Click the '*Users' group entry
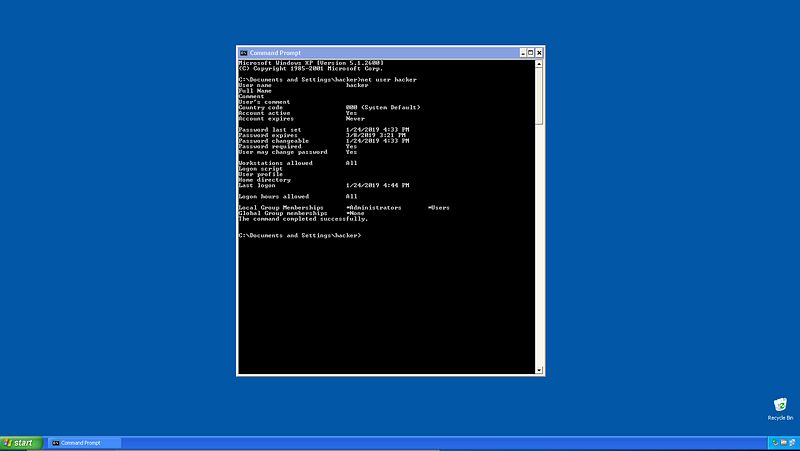Screen dimensions: 800x451 439,208
